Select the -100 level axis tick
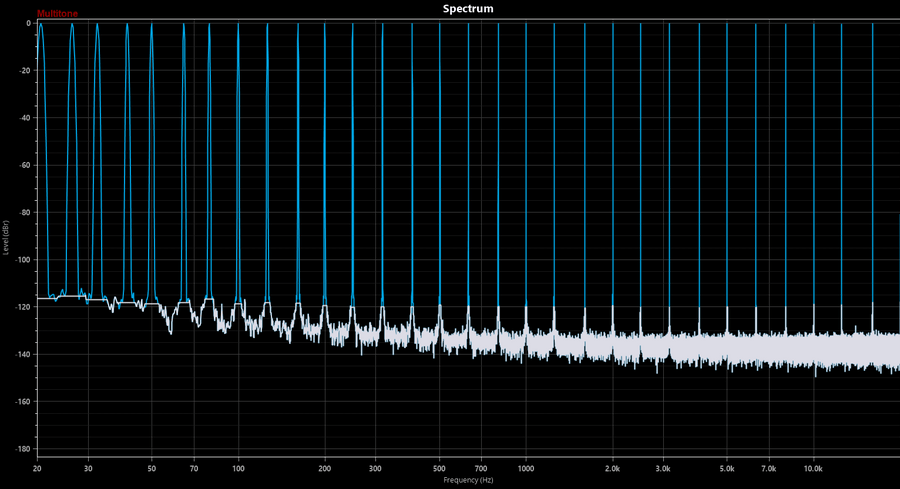 24,259
